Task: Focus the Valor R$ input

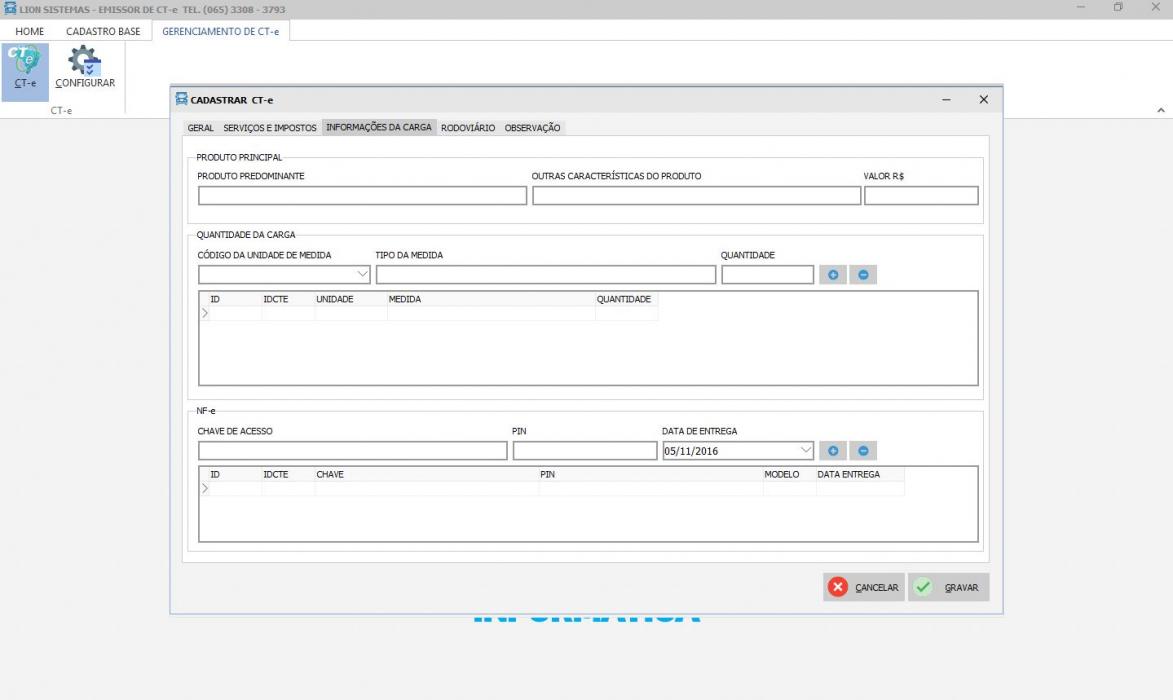Action: (921, 195)
